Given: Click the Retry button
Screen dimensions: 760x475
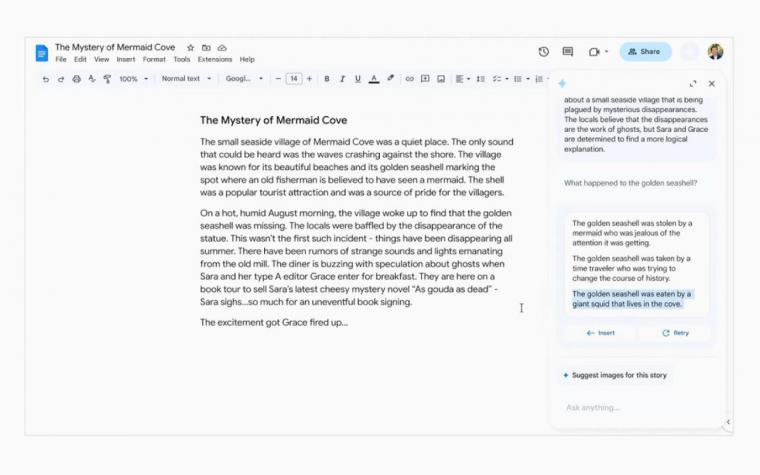Looking at the screenshot, I should click(675, 333).
